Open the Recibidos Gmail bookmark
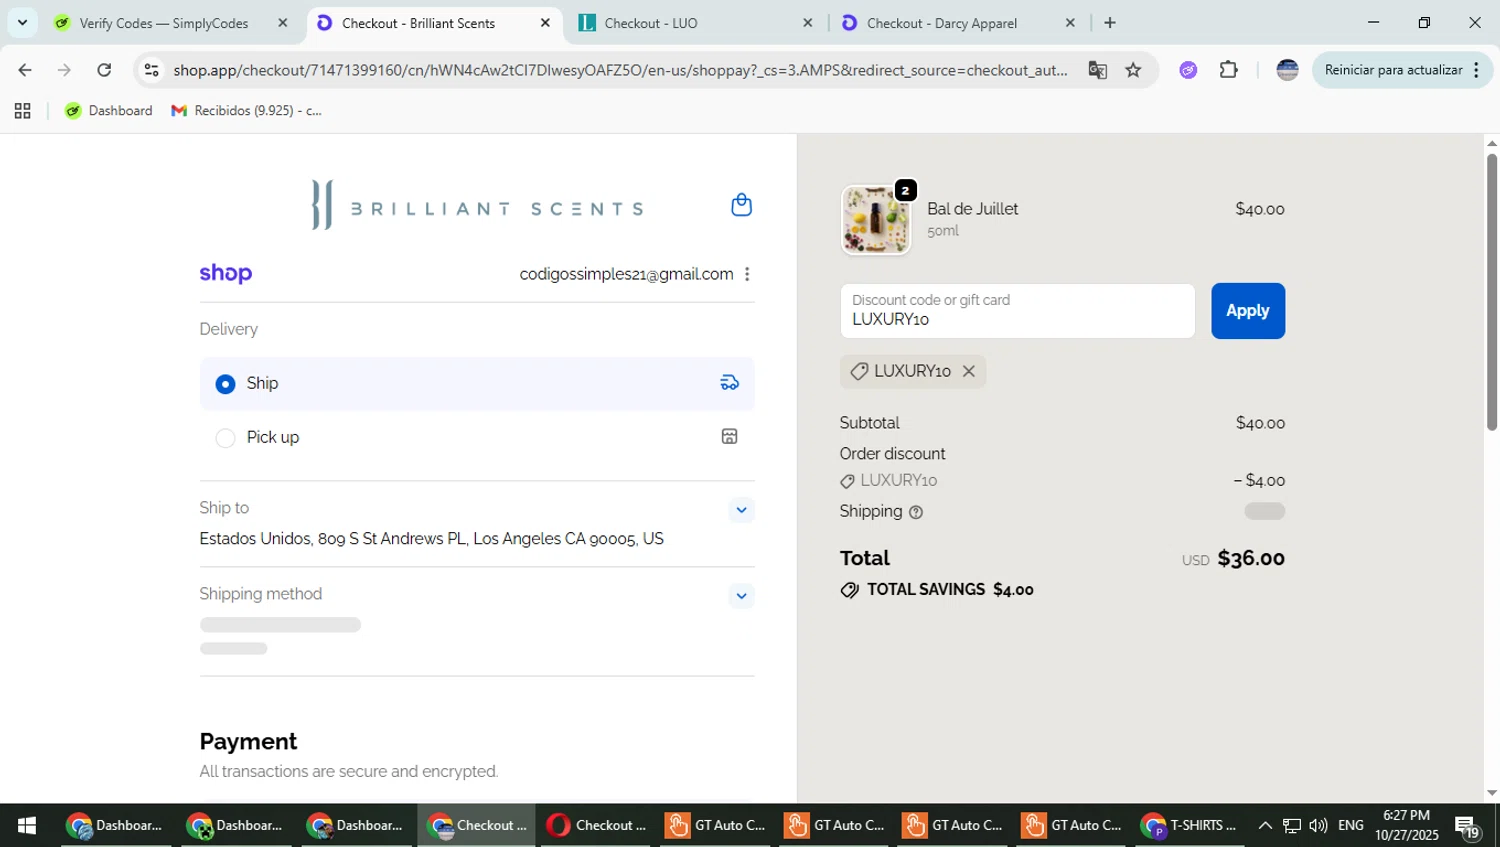 [247, 111]
